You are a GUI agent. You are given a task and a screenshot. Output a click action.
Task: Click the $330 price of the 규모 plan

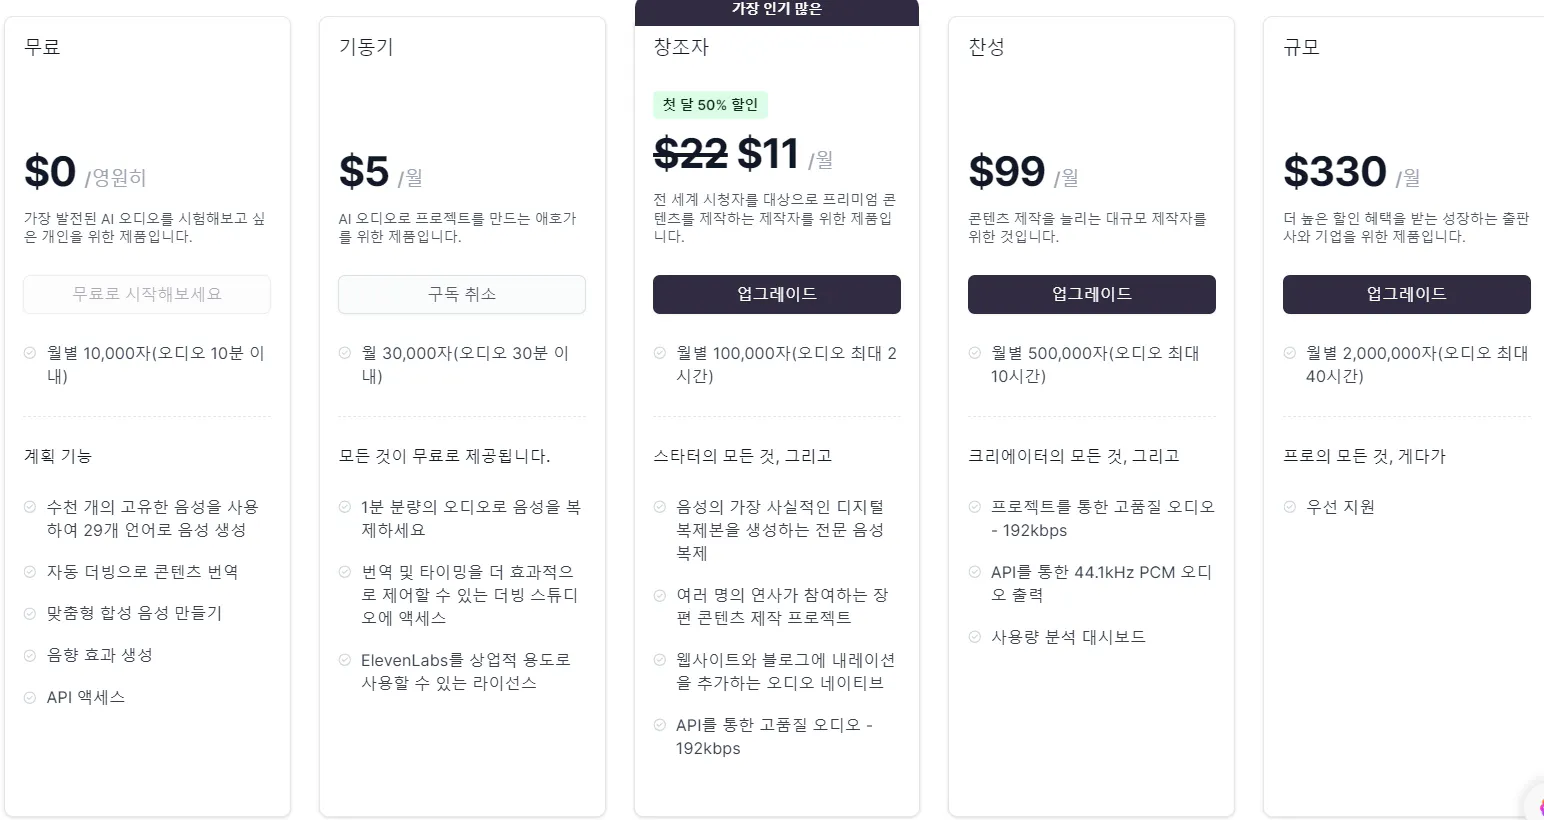point(1334,172)
